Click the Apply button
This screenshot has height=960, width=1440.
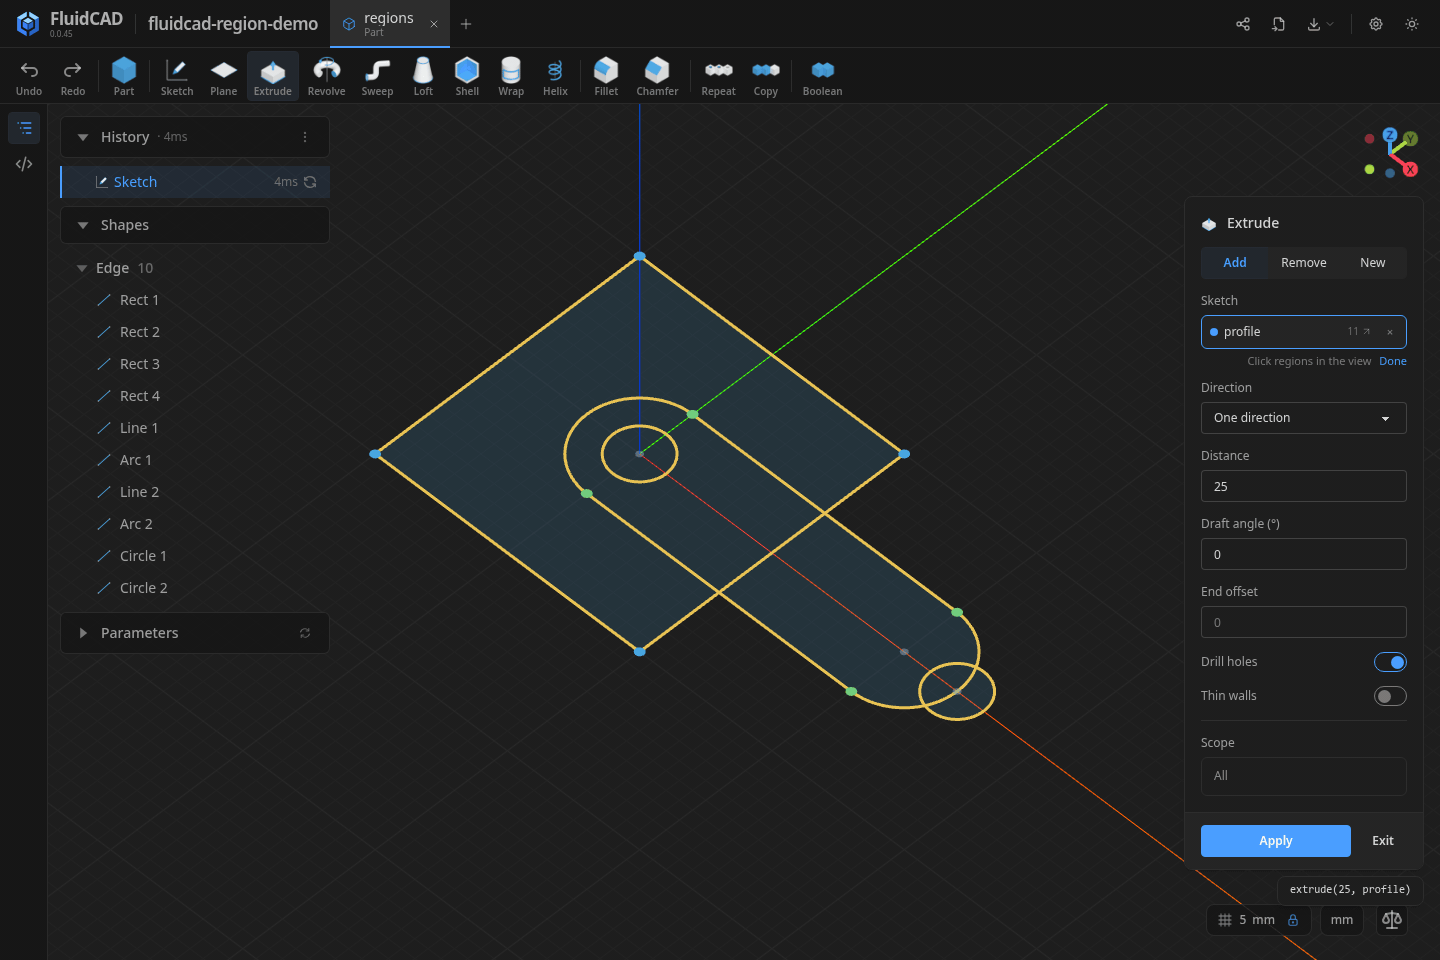tap(1276, 841)
